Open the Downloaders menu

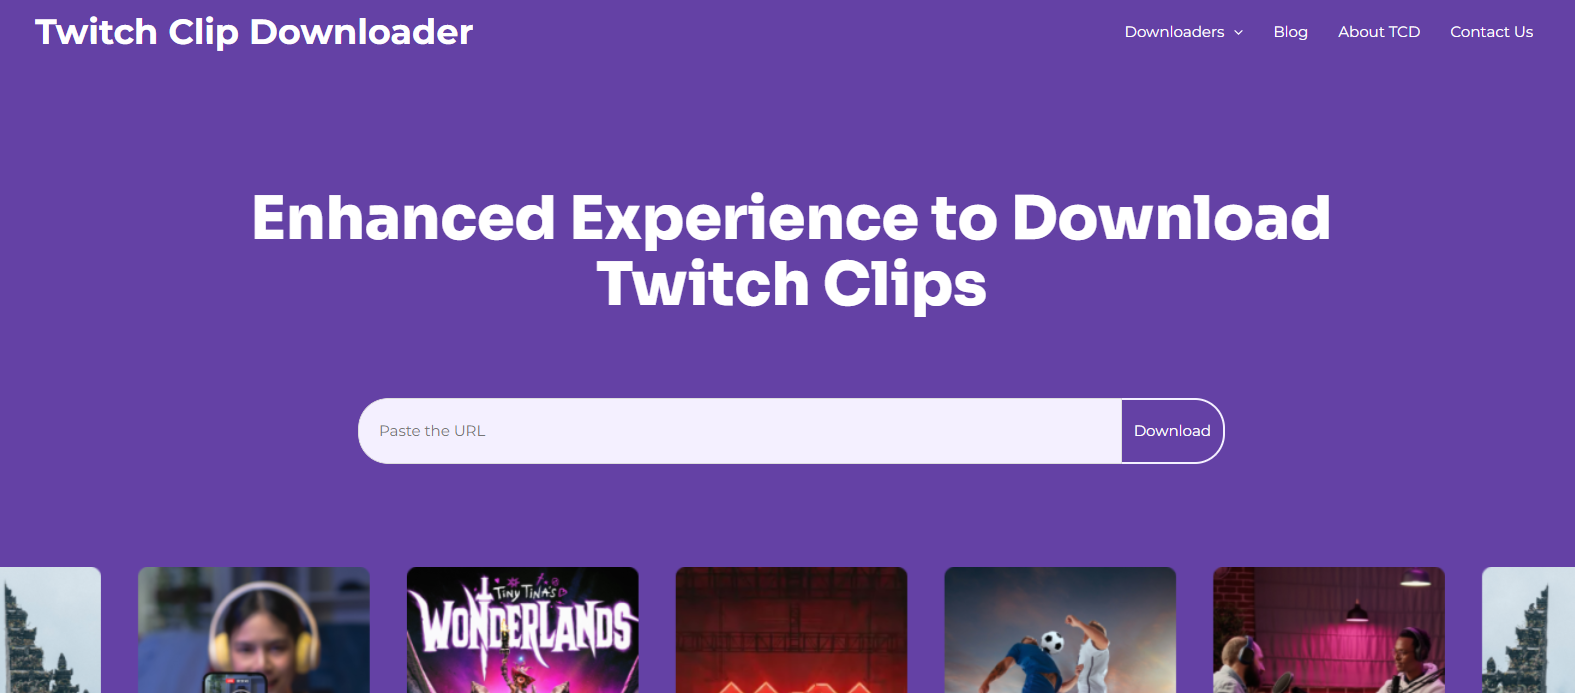(x=1174, y=32)
